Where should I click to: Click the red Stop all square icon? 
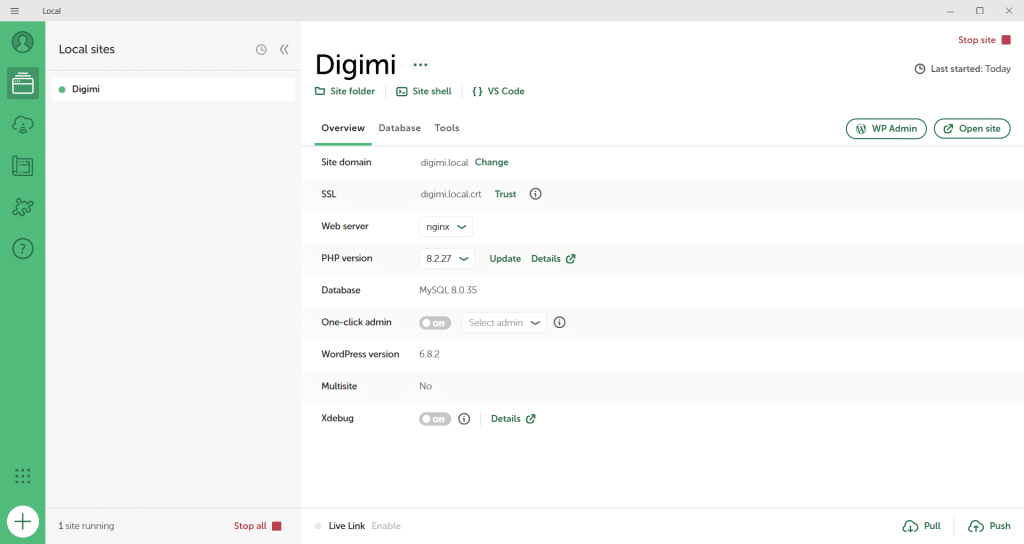coord(277,526)
